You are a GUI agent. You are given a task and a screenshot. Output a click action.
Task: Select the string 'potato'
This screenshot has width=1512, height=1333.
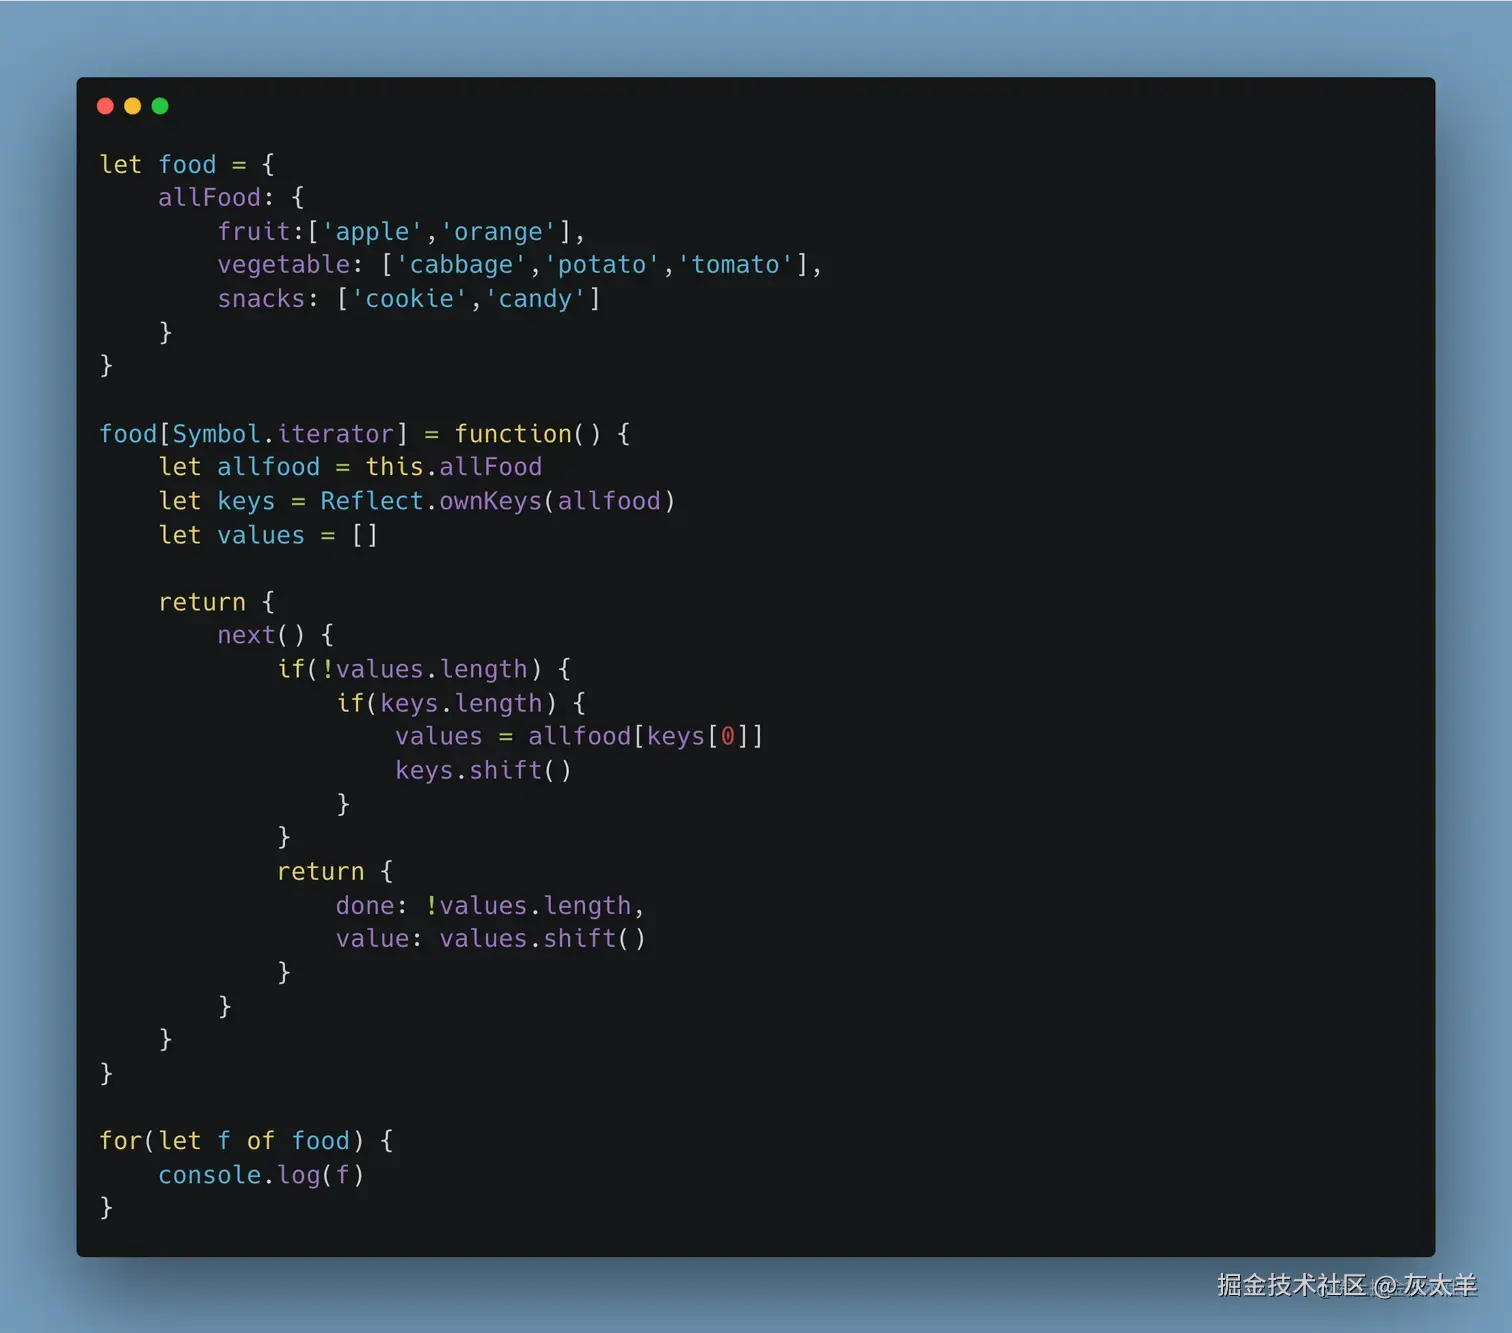point(602,265)
